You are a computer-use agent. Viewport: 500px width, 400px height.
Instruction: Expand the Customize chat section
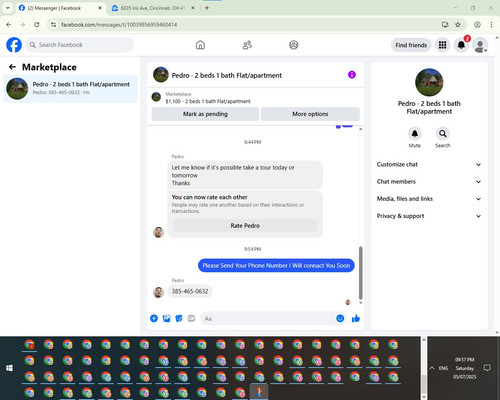coord(429,164)
